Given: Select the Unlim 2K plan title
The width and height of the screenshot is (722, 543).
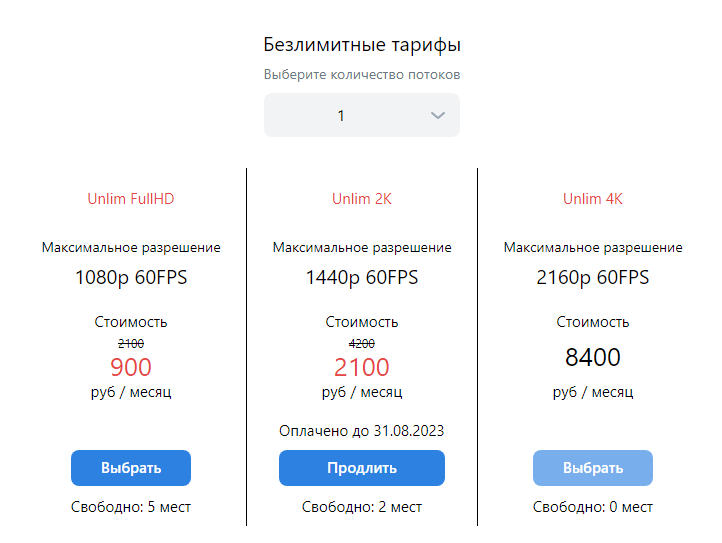Looking at the screenshot, I should (362, 199).
